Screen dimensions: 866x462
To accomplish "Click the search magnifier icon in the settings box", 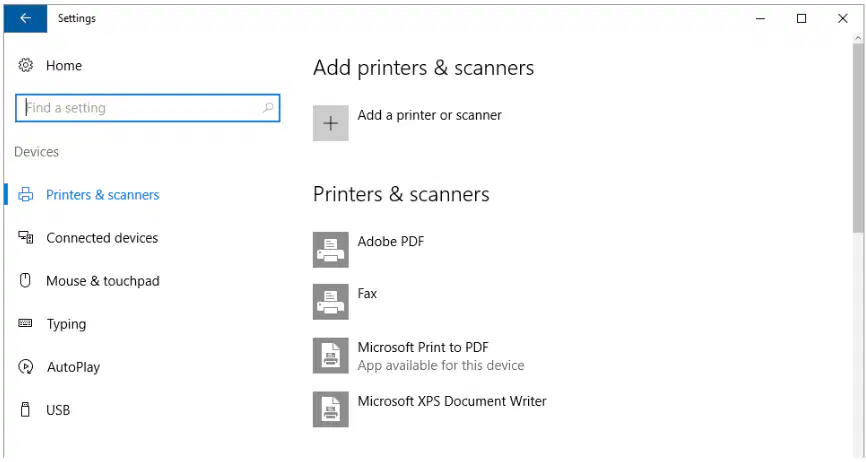I will click(x=268, y=108).
